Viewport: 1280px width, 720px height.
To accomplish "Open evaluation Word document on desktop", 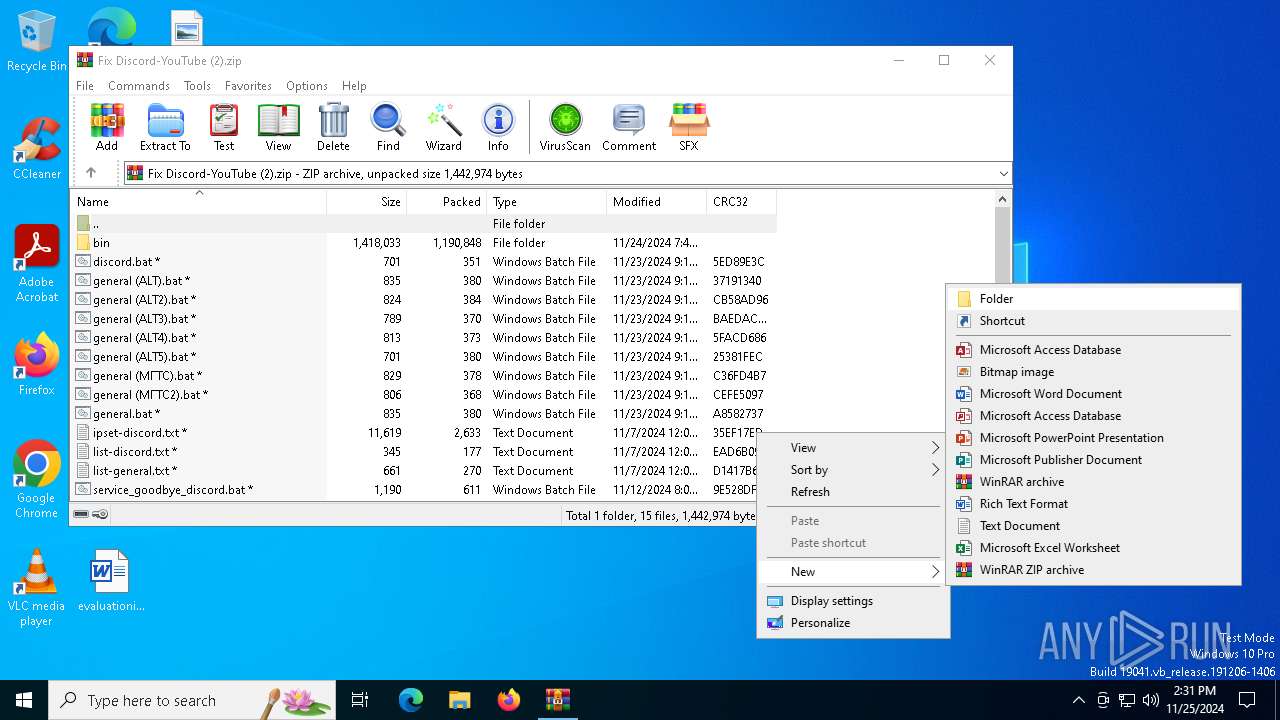I will [110, 580].
